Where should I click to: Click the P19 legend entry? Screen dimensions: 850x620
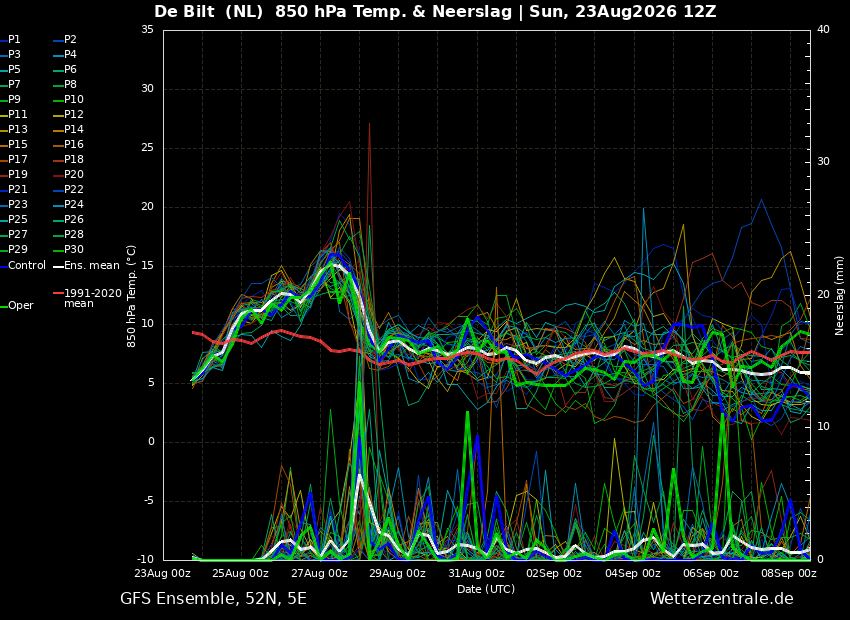pyautogui.click(x=14, y=175)
